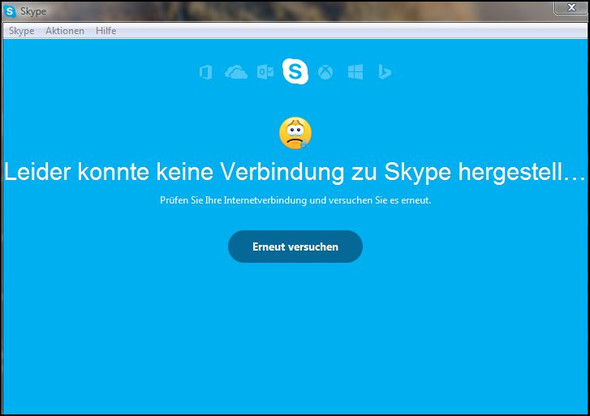Click the large white Skype logo

pyautogui.click(x=295, y=71)
